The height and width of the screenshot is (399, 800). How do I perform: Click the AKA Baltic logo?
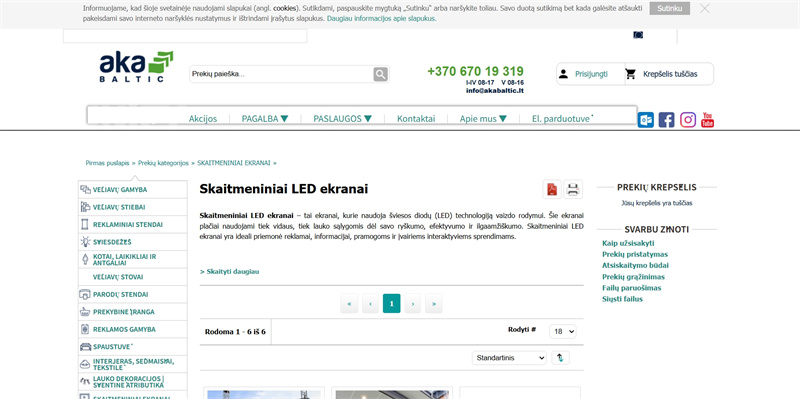pos(136,66)
